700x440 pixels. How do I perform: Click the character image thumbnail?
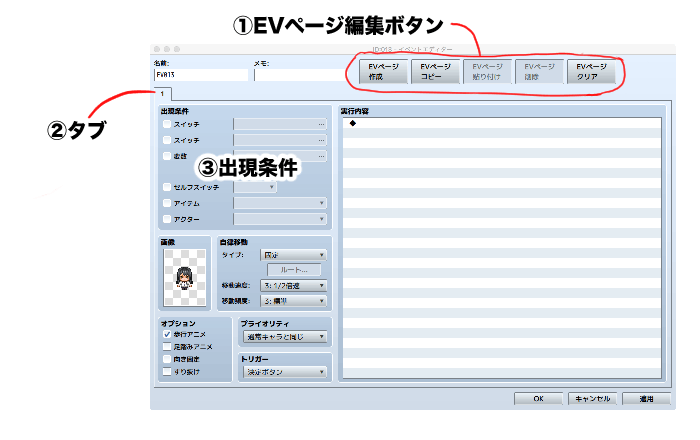pos(184,278)
